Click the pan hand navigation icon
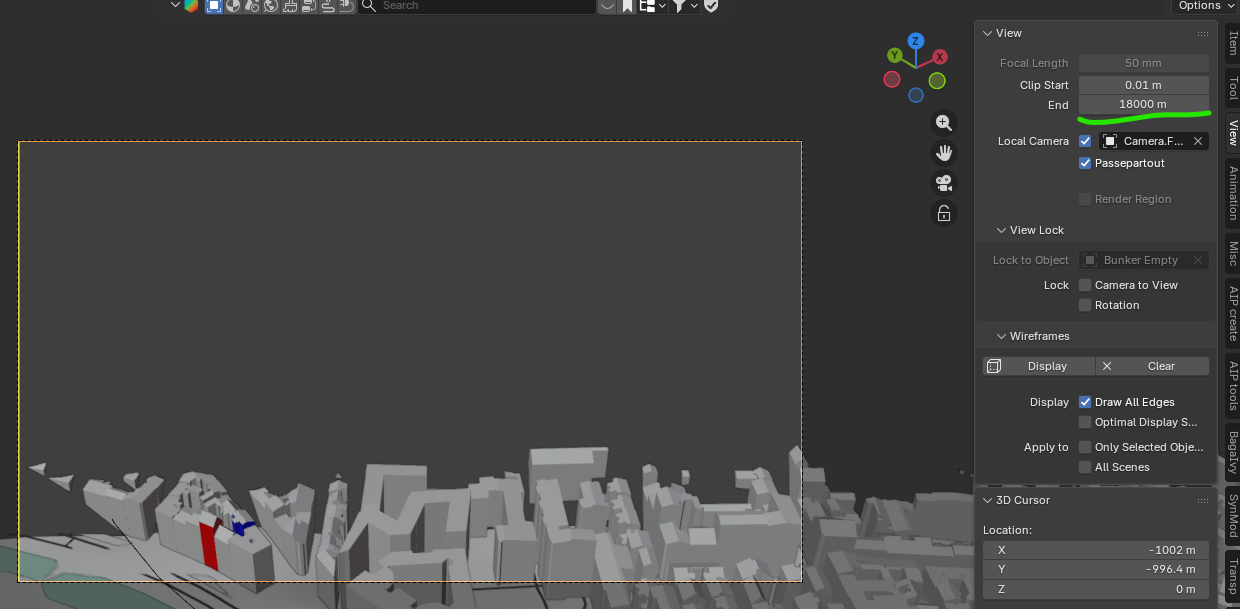This screenshot has width=1240, height=609. click(943, 153)
